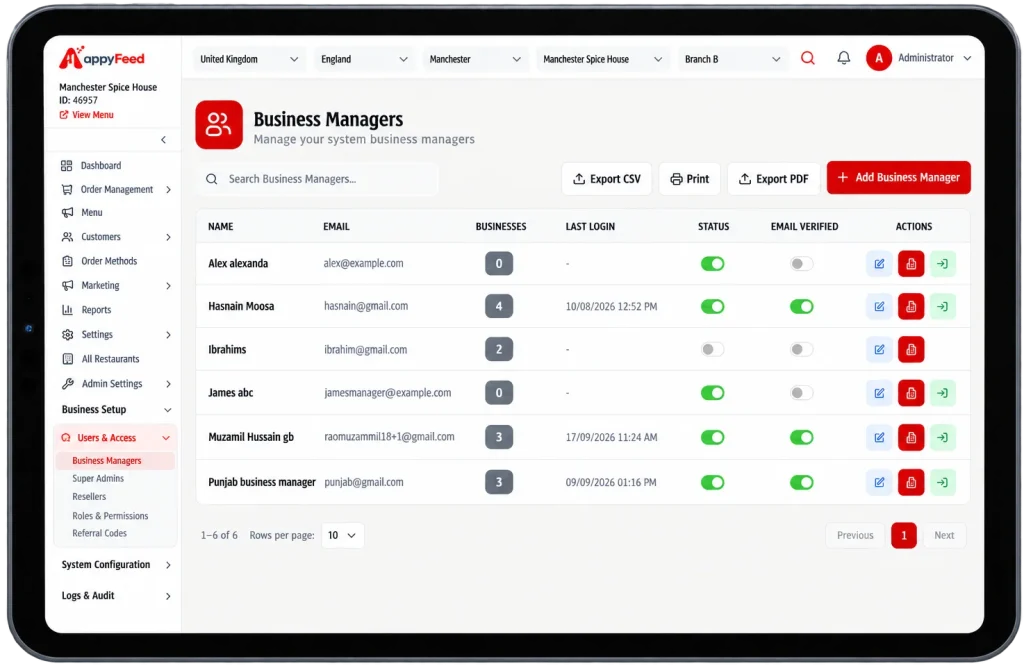Click the appyFeed logo
The image size is (1024, 668).
[102, 58]
